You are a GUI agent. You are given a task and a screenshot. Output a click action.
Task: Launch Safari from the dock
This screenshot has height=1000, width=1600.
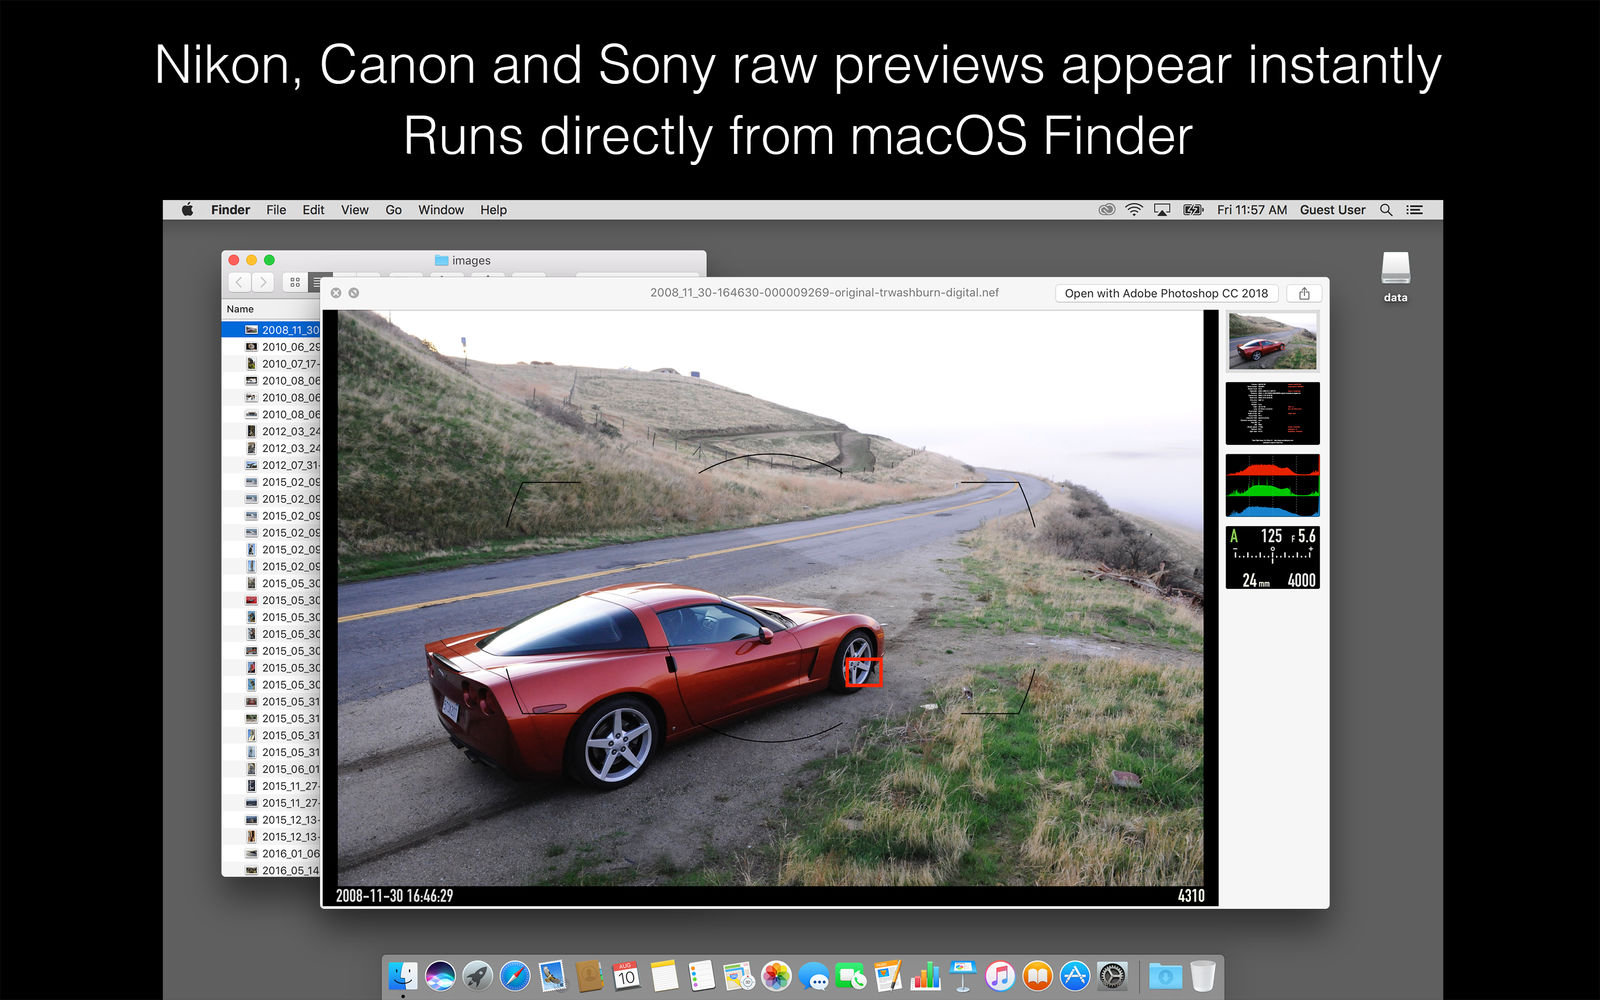pyautogui.click(x=515, y=975)
